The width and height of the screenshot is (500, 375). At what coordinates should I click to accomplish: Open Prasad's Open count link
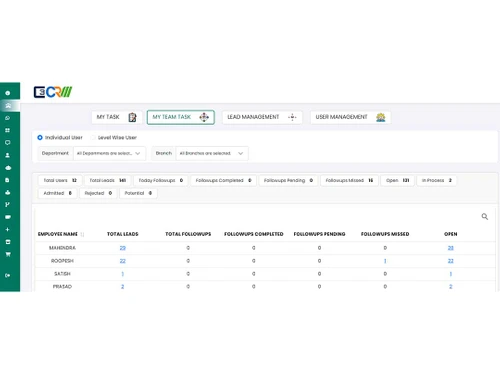[451, 287]
